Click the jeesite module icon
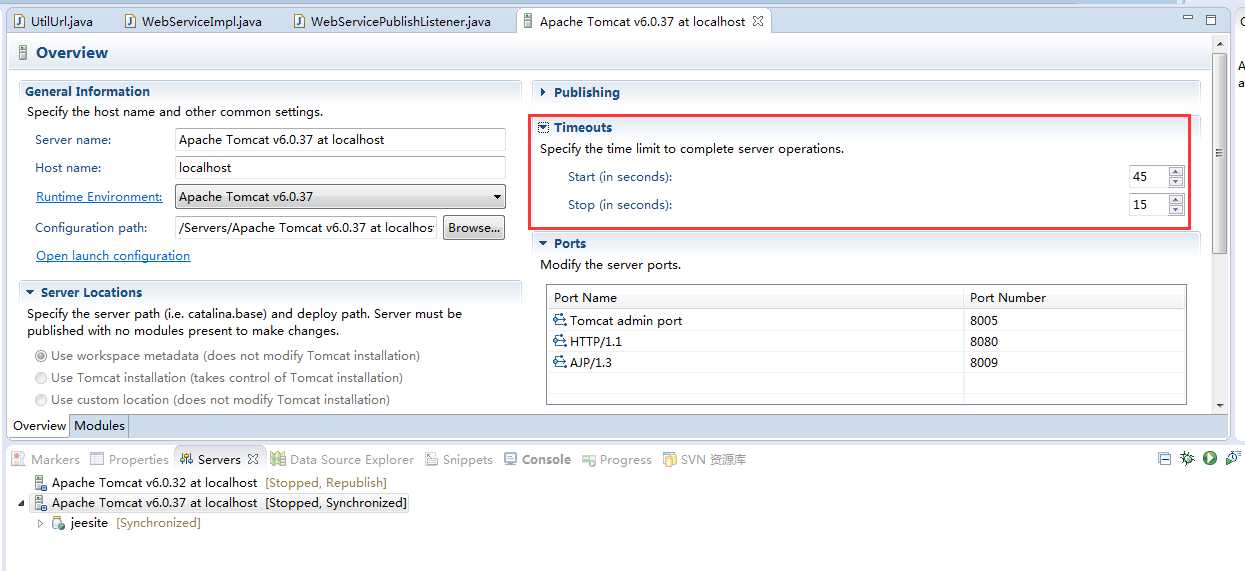The image size is (1245, 571). [x=59, y=523]
